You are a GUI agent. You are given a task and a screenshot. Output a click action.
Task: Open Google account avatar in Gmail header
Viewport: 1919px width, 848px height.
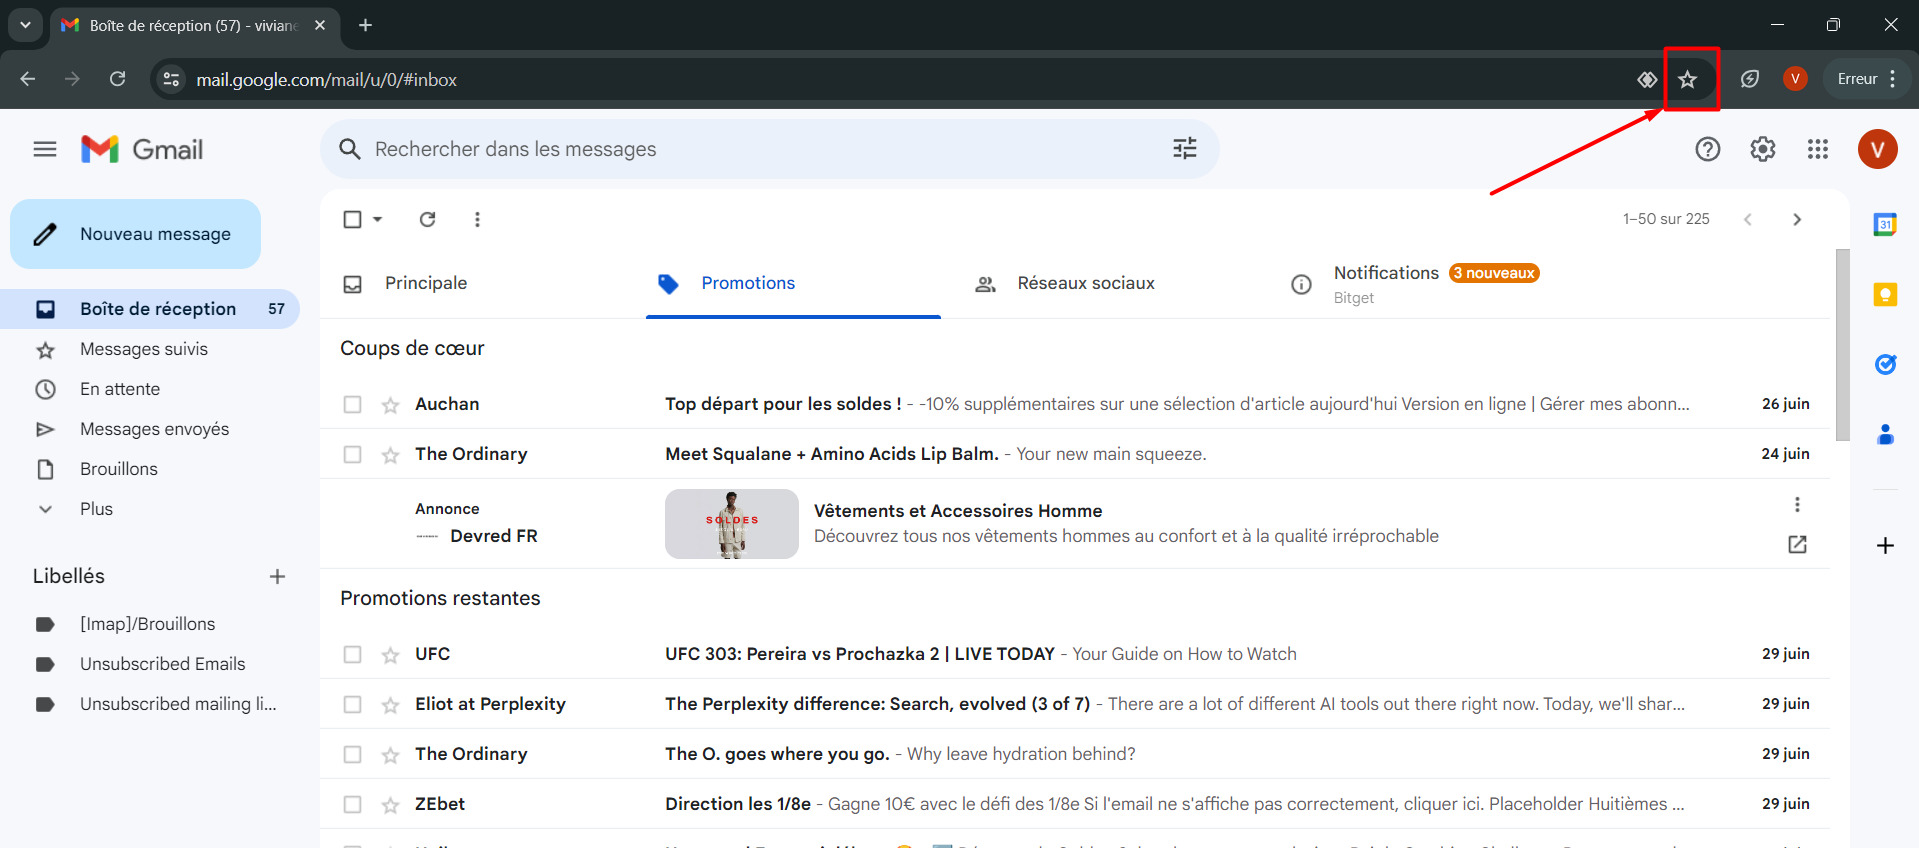point(1878,149)
